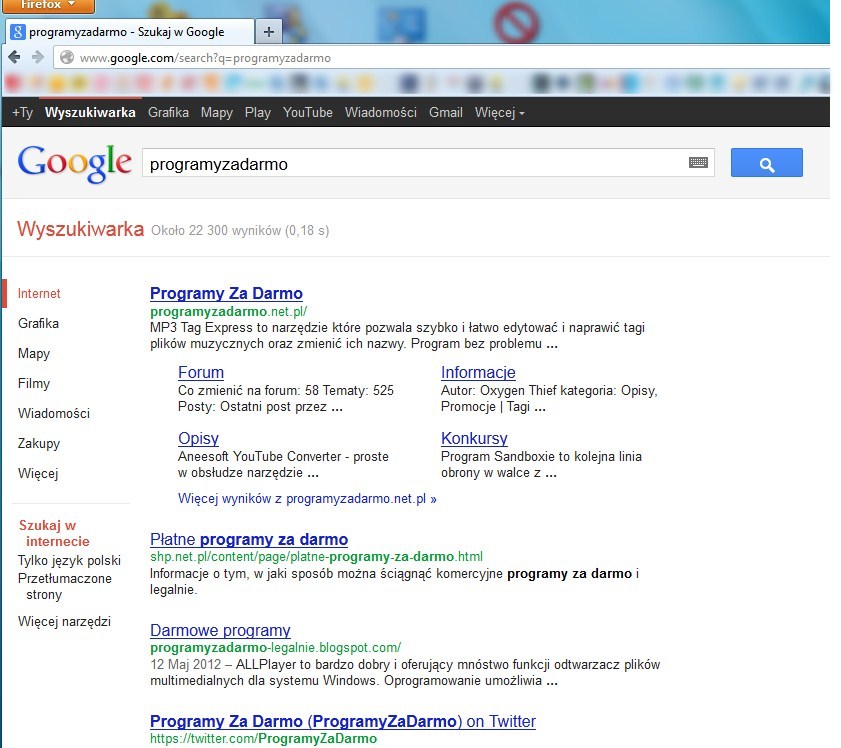Image resolution: width=841 pixels, height=748 pixels.
Task: Open Wiadomości in the top black bar
Action: tap(381, 113)
